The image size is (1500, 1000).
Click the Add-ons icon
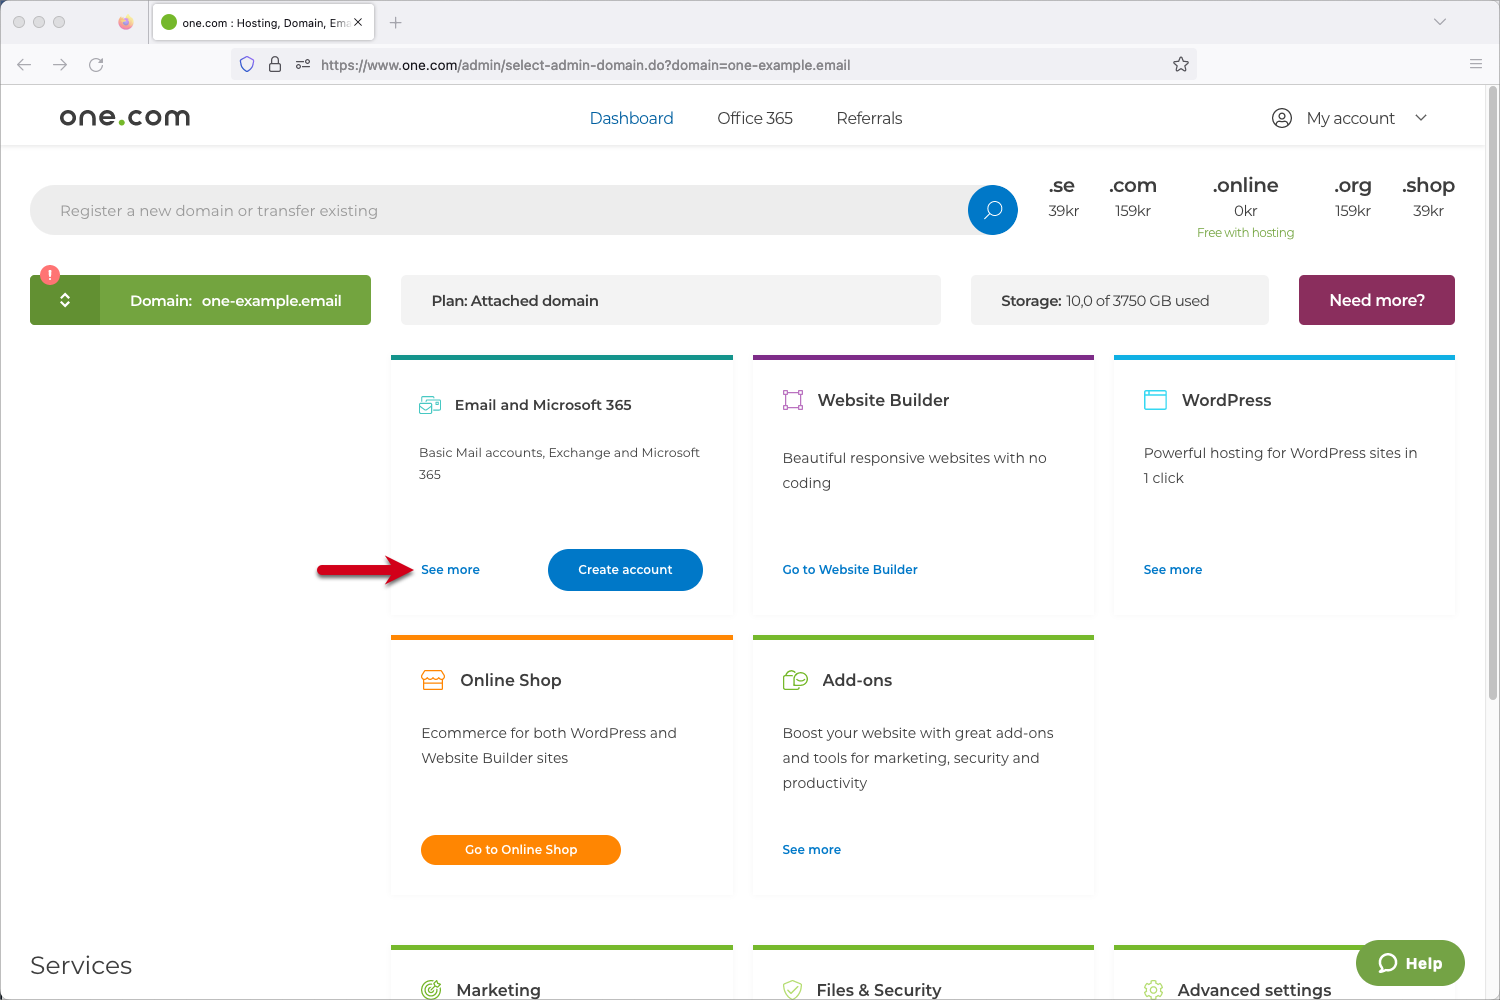click(795, 680)
